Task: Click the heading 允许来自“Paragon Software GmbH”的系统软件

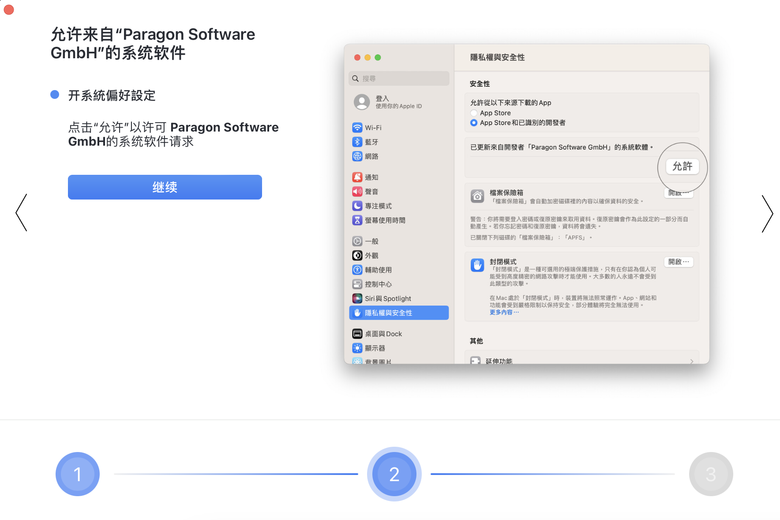Action: pyautogui.click(x=153, y=43)
